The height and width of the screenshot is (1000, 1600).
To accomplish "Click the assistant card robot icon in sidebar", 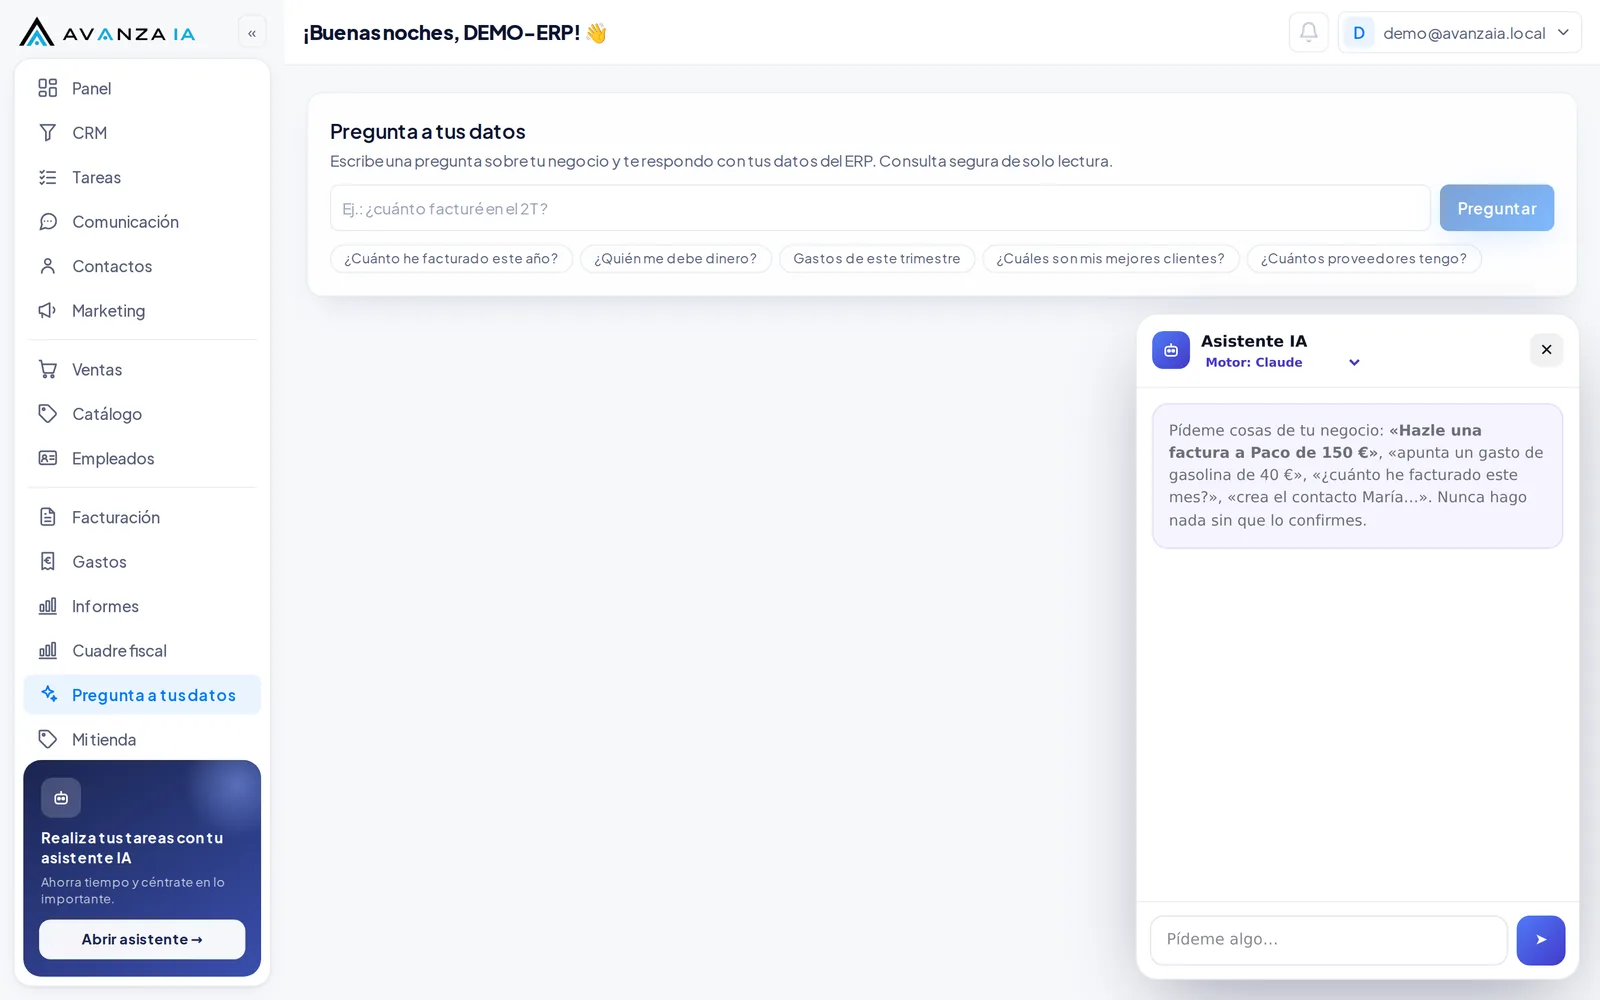I will point(61,798).
